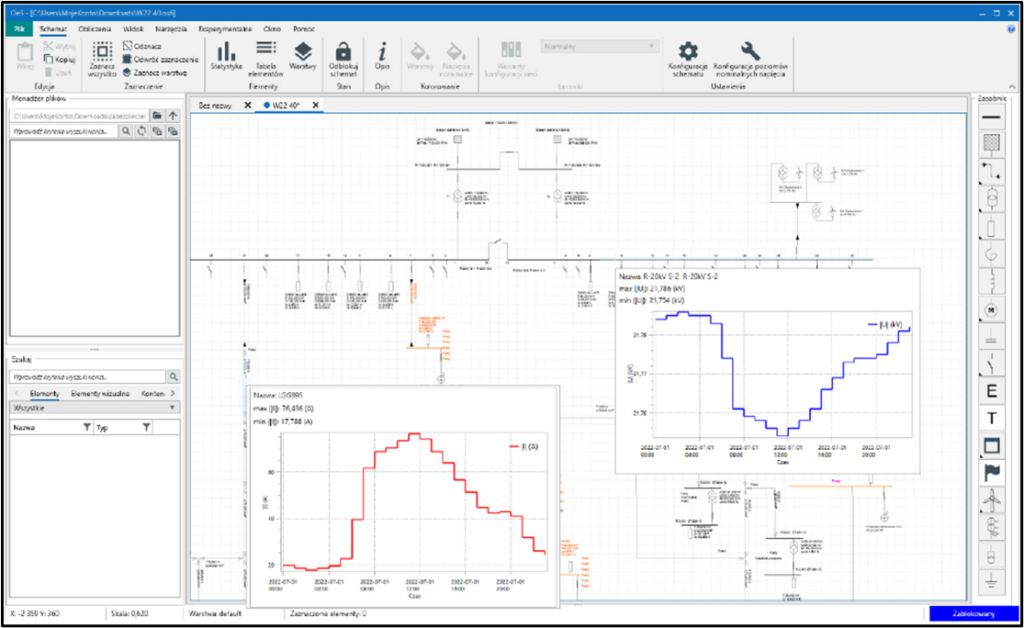Click file manager search magnifier icon

126,131
